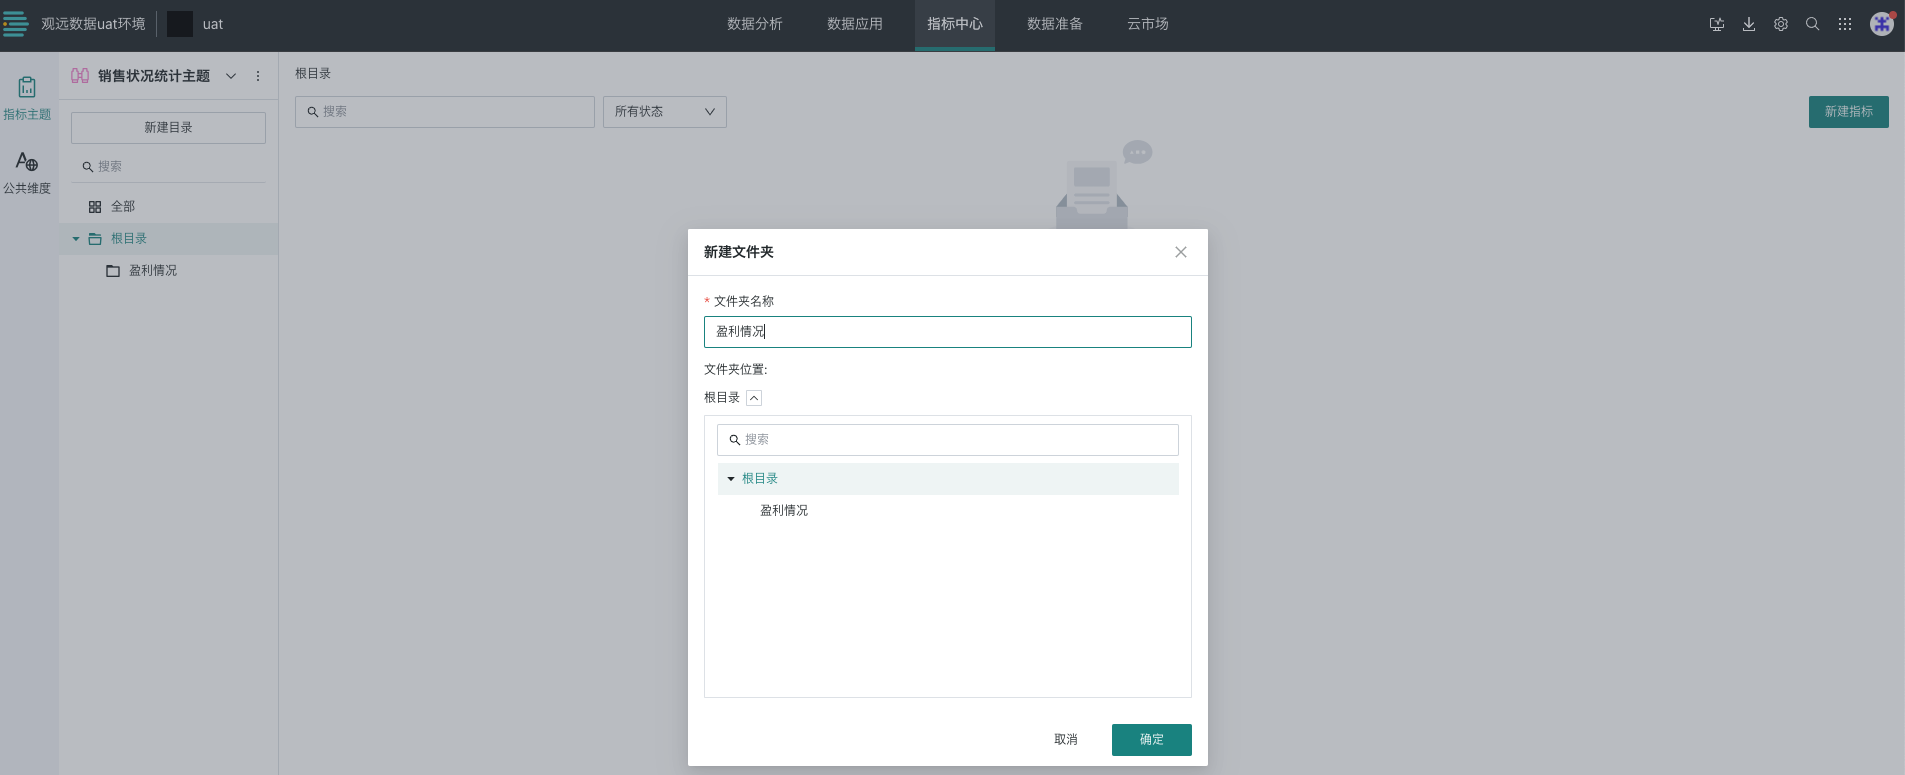Open the user avatar menu
The image size is (1905, 775).
pyautogui.click(x=1882, y=24)
